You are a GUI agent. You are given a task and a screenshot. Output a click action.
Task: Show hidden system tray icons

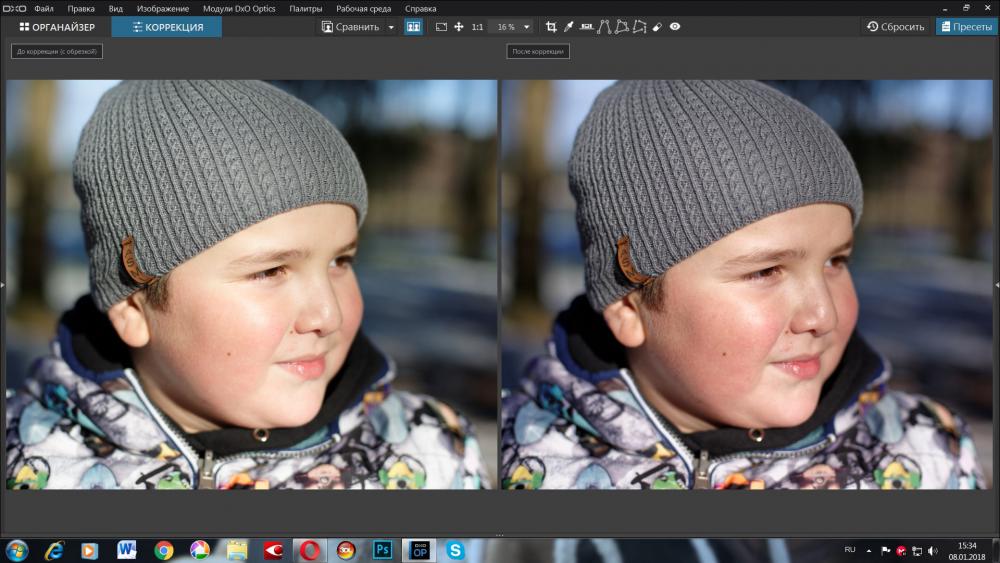coord(868,551)
